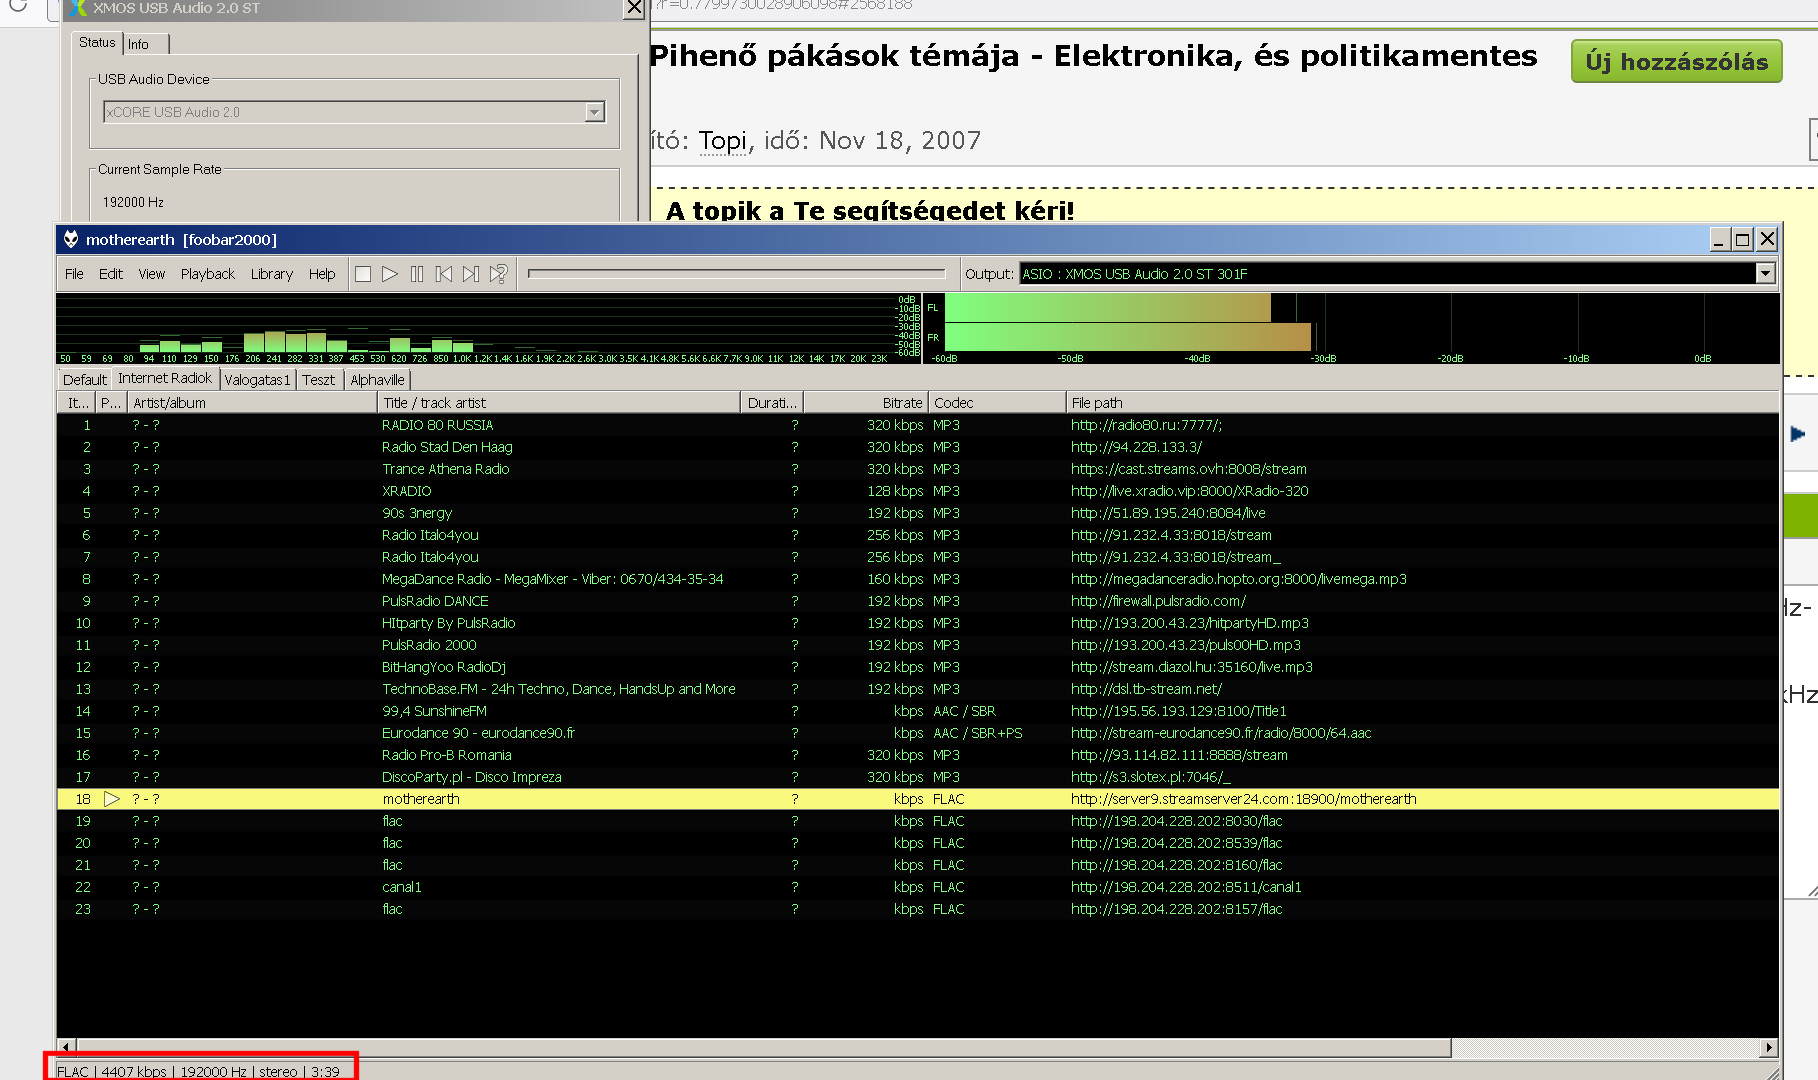Click the Stop button in foobar2000 toolbar
Image resolution: width=1818 pixels, height=1080 pixels.
click(363, 274)
